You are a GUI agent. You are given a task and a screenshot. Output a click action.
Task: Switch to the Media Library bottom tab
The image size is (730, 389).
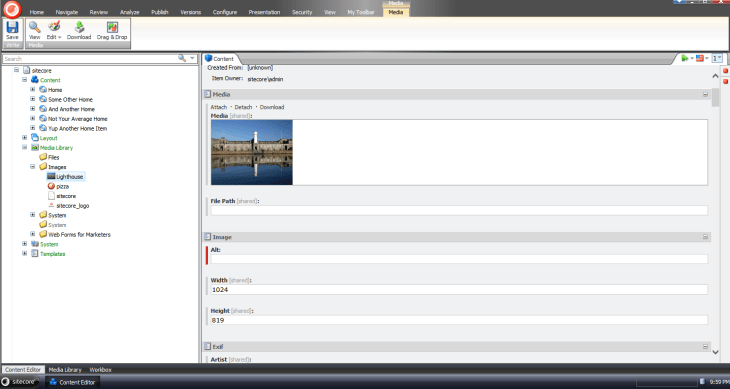(x=65, y=369)
